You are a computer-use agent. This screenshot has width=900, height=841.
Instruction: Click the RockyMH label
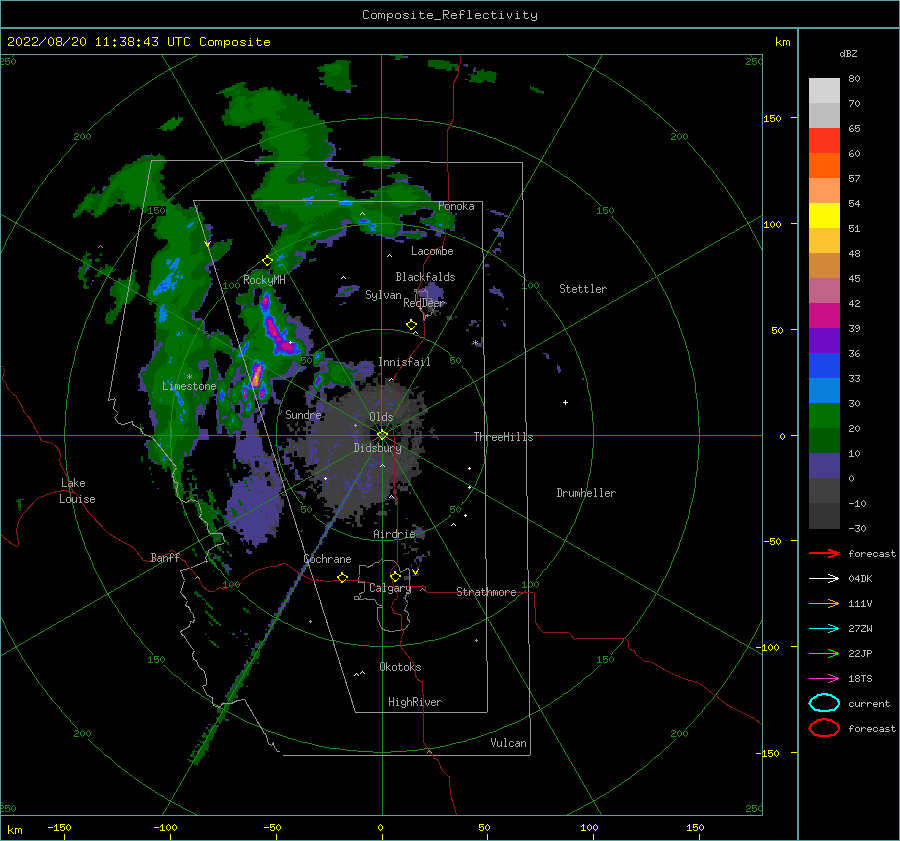264,280
